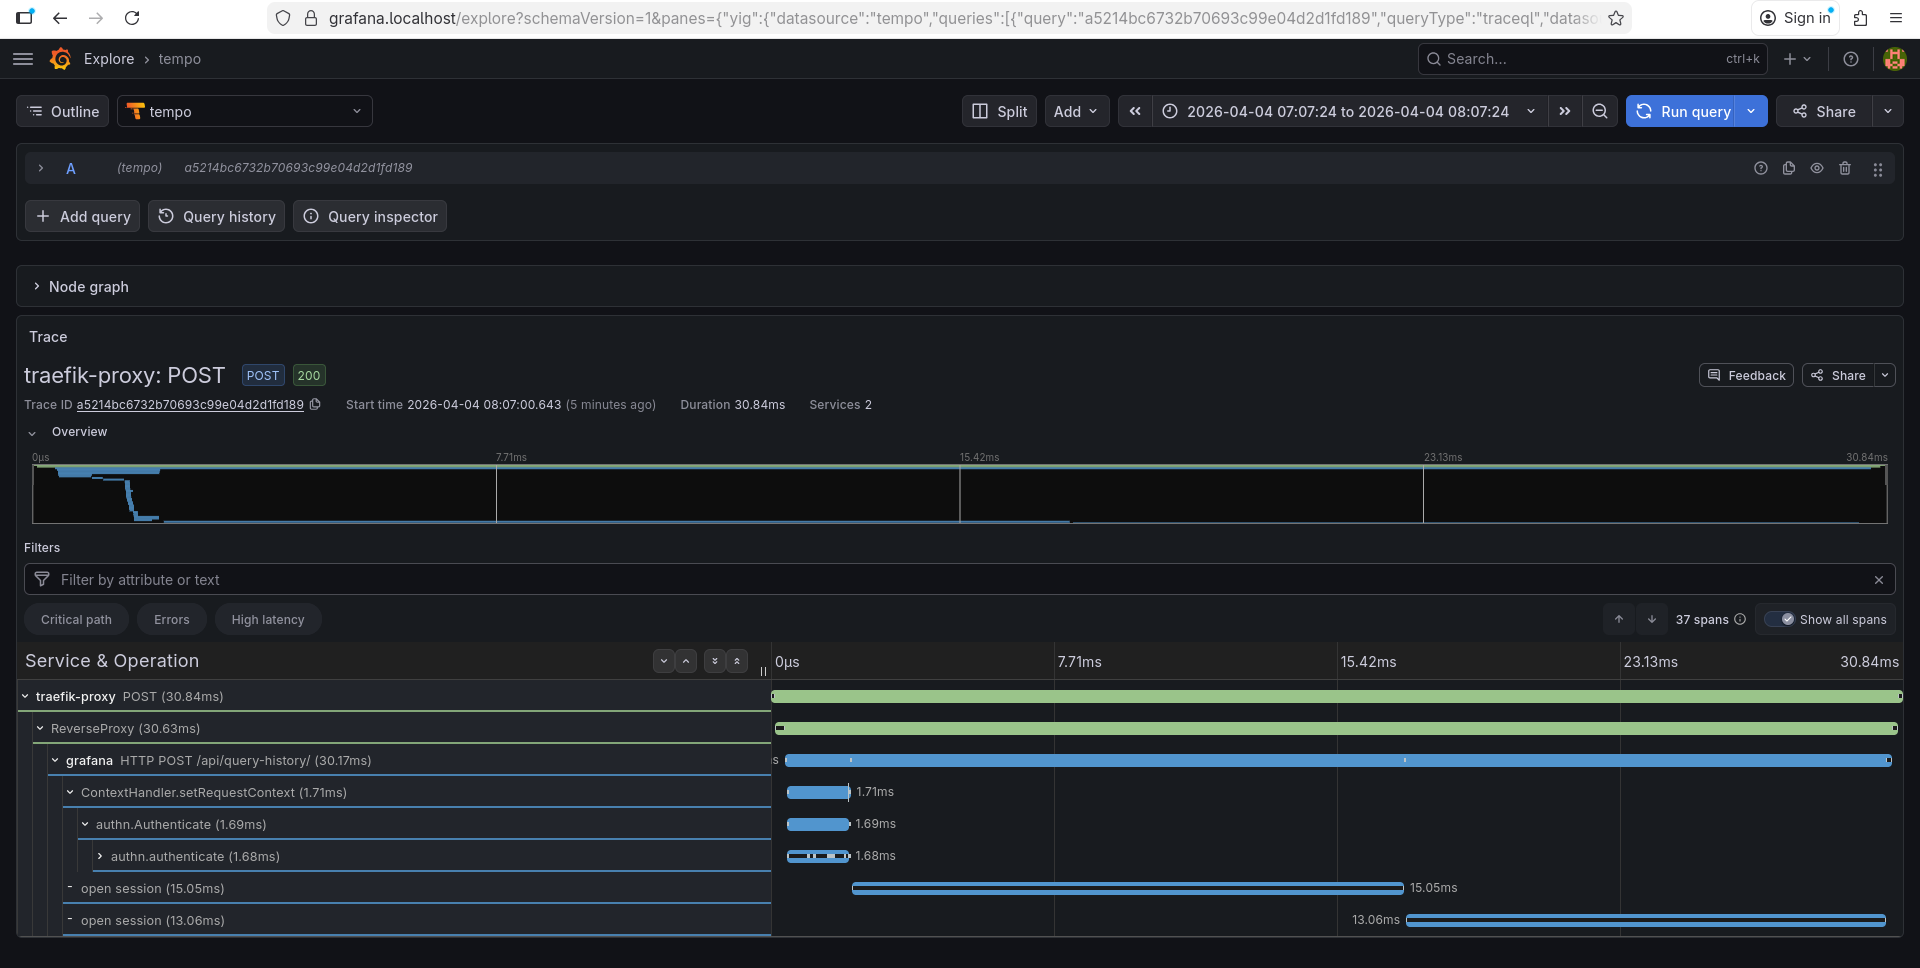Screen dimensions: 1920x968
Task: Click the toolbar Share button
Action: pos(1825,111)
